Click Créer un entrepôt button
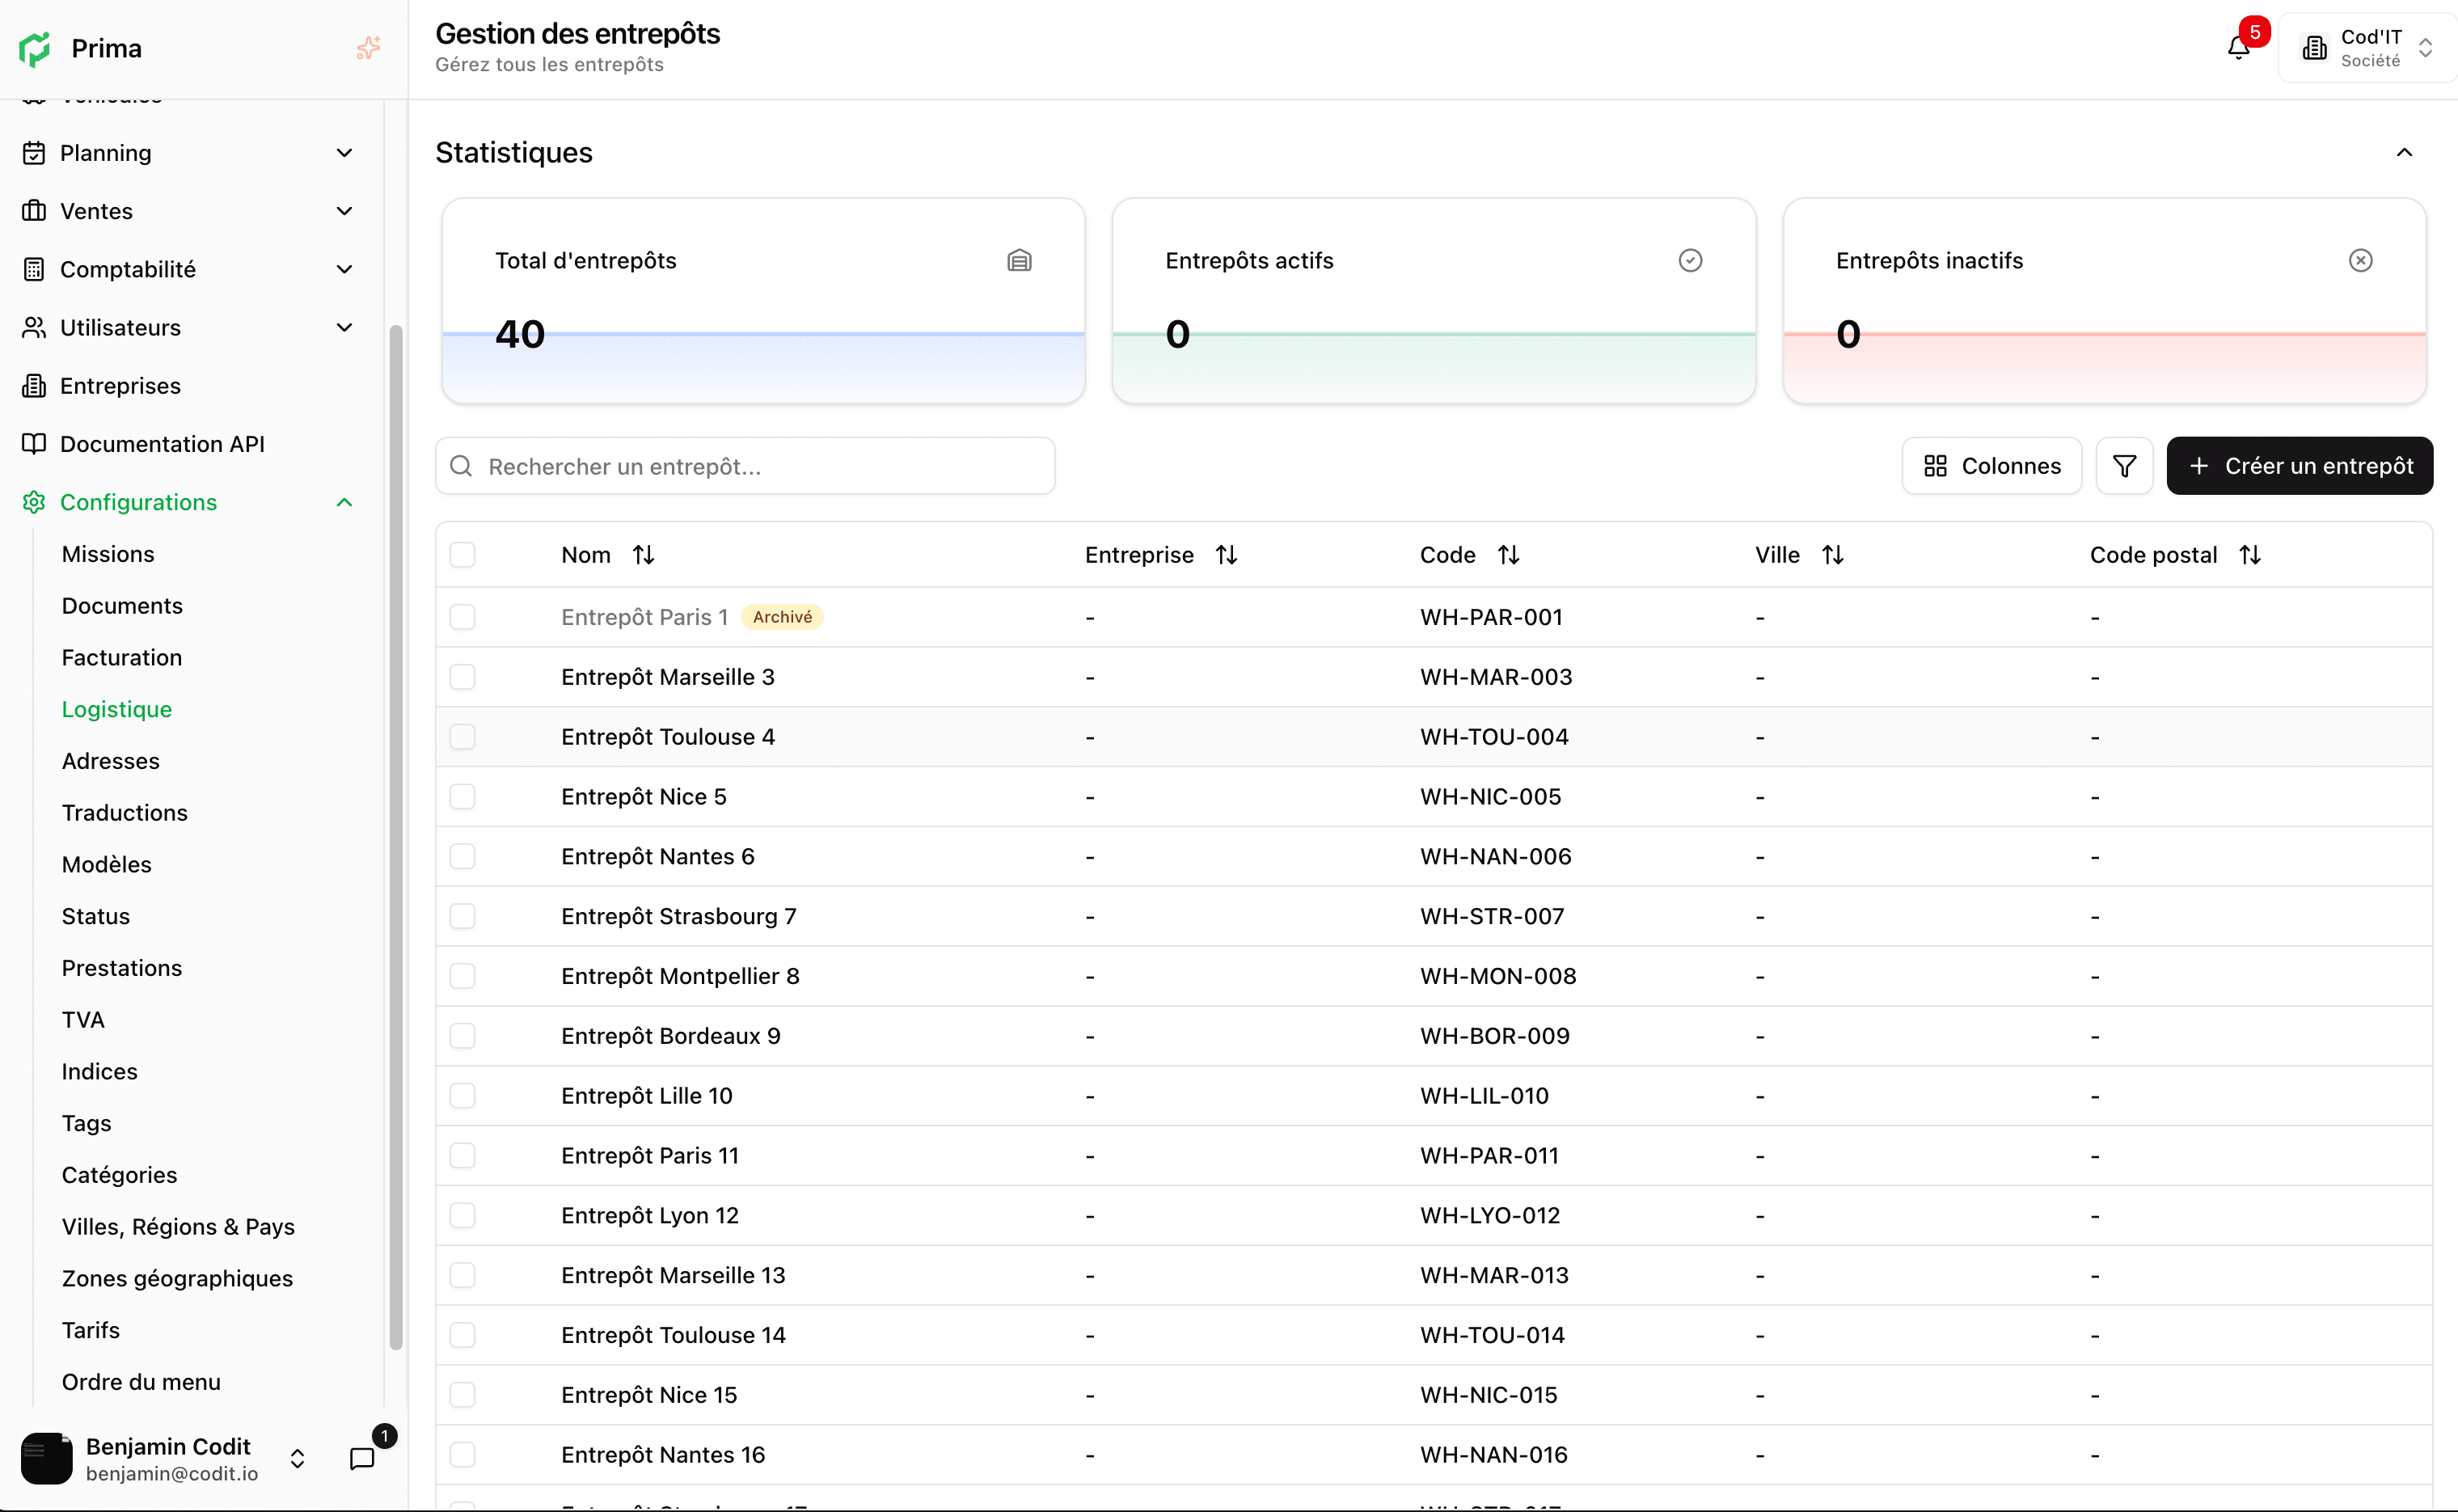This screenshot has width=2458, height=1512. click(2299, 466)
